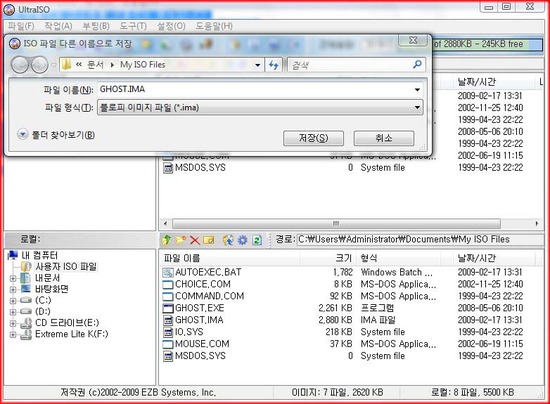The width and height of the screenshot is (550, 404).
Task: Click the scrollbar right arrow
Action: pos(537,223)
